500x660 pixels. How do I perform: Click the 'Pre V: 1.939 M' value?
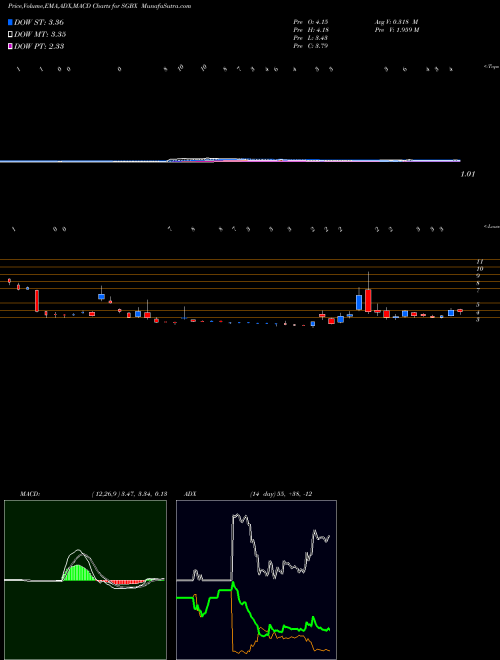click(397, 30)
